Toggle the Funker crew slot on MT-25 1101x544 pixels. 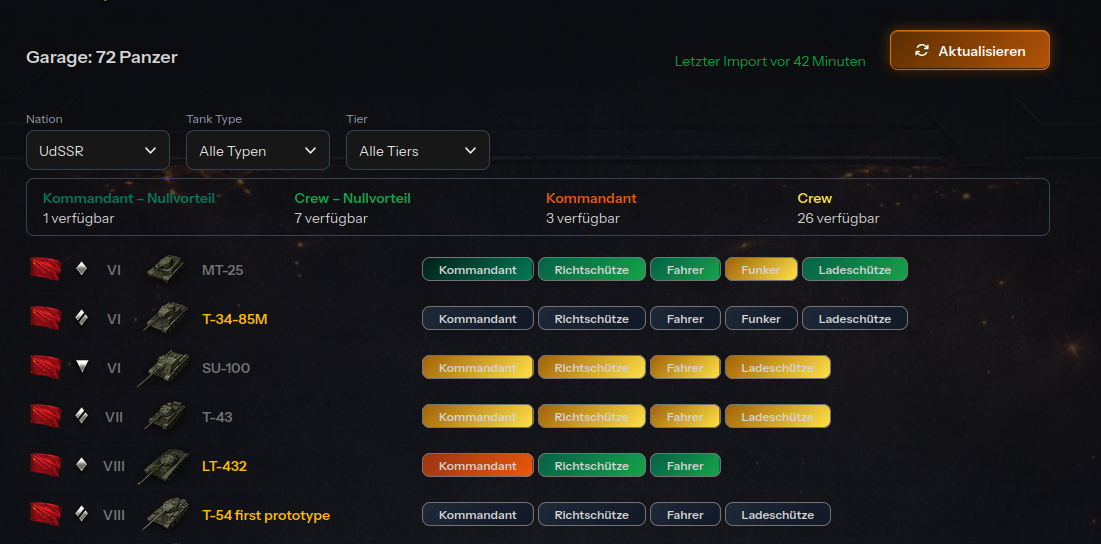[761, 270]
